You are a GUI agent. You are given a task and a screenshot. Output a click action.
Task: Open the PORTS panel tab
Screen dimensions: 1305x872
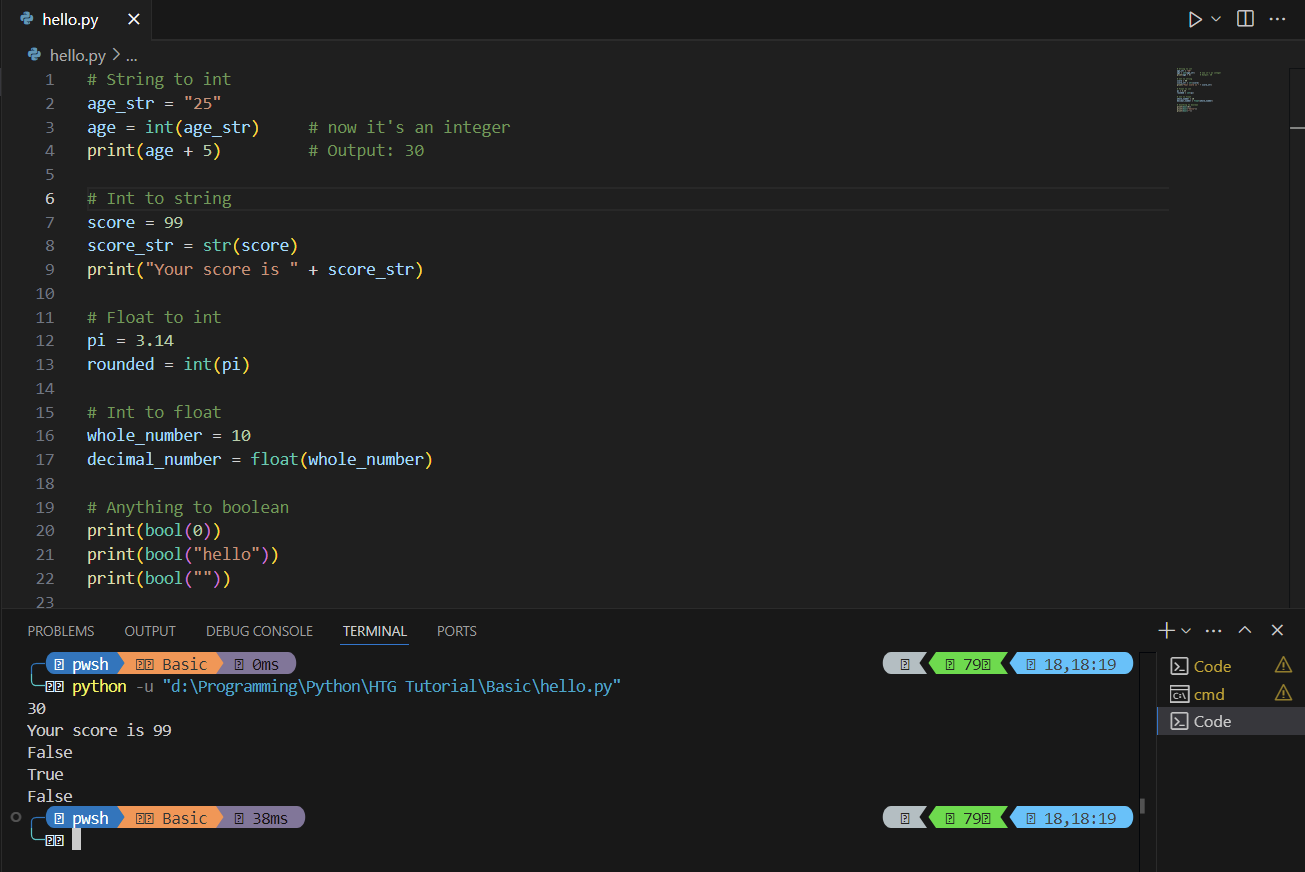click(456, 631)
